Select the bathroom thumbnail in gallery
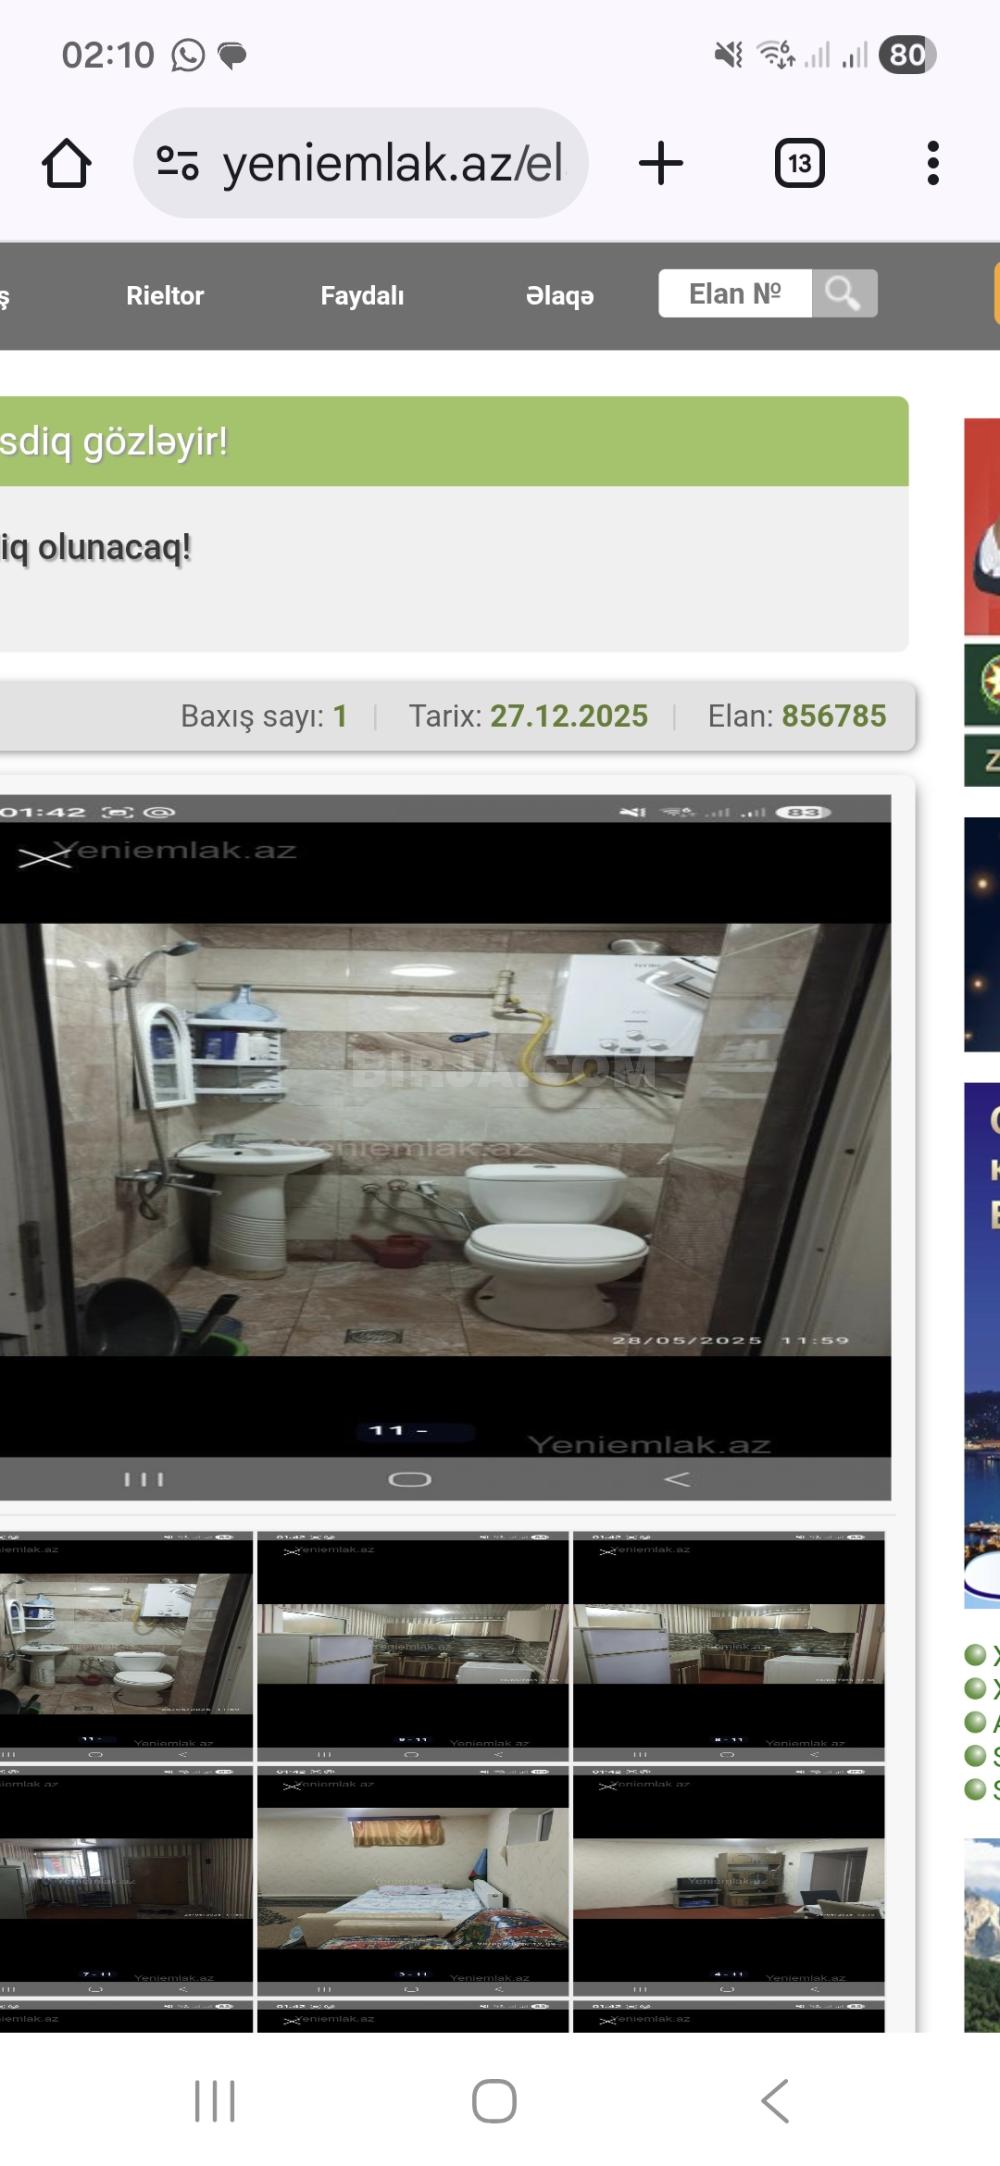The height and width of the screenshot is (2166, 1000). pos(125,1645)
